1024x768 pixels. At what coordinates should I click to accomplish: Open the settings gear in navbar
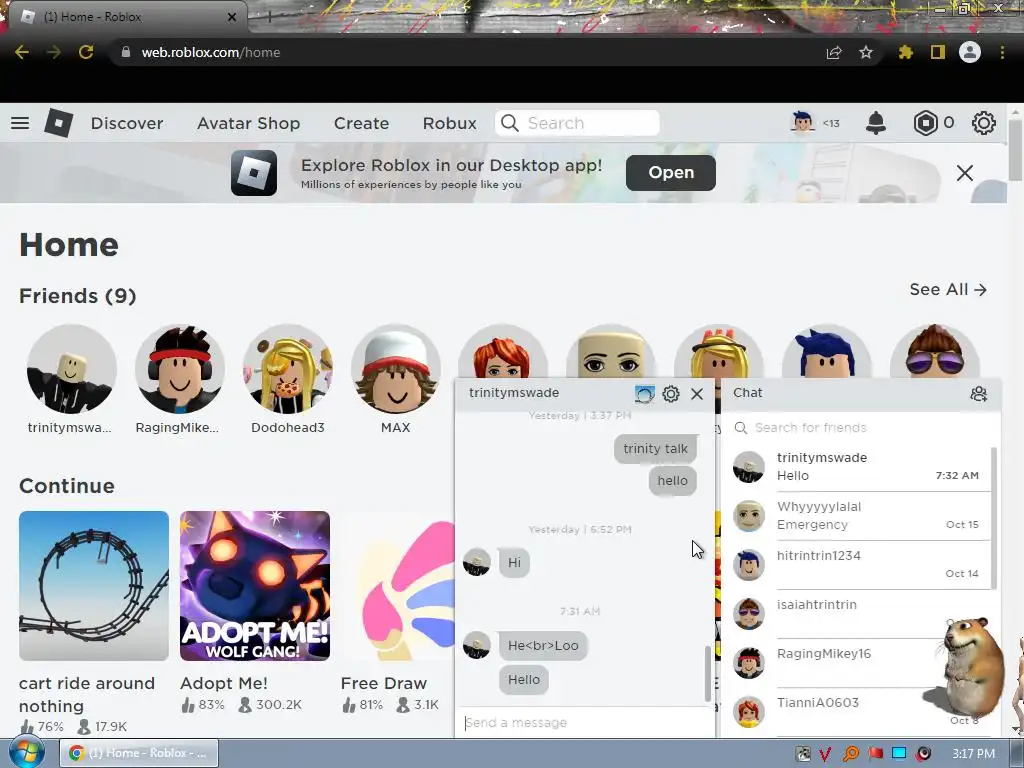click(984, 123)
